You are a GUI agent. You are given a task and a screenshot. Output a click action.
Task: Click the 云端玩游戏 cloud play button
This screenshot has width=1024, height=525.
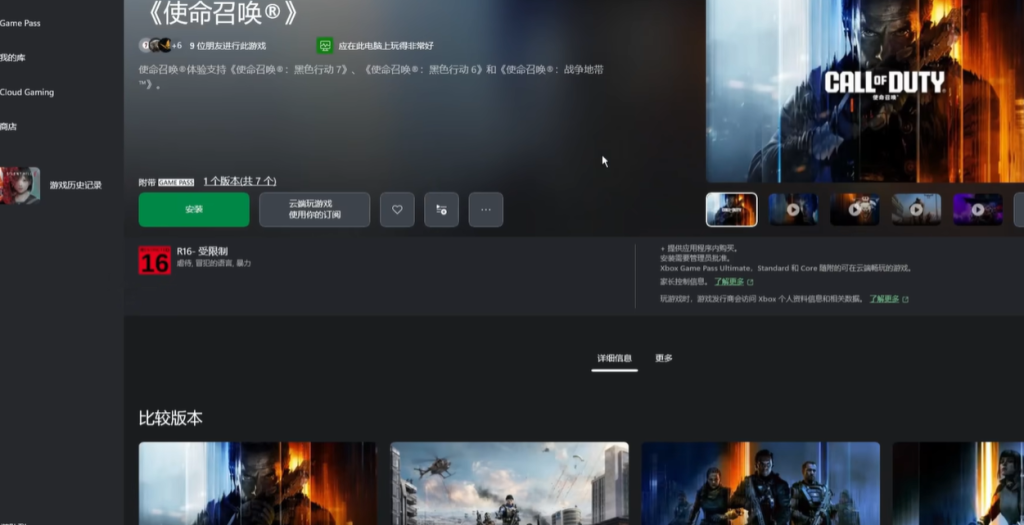[x=314, y=210]
